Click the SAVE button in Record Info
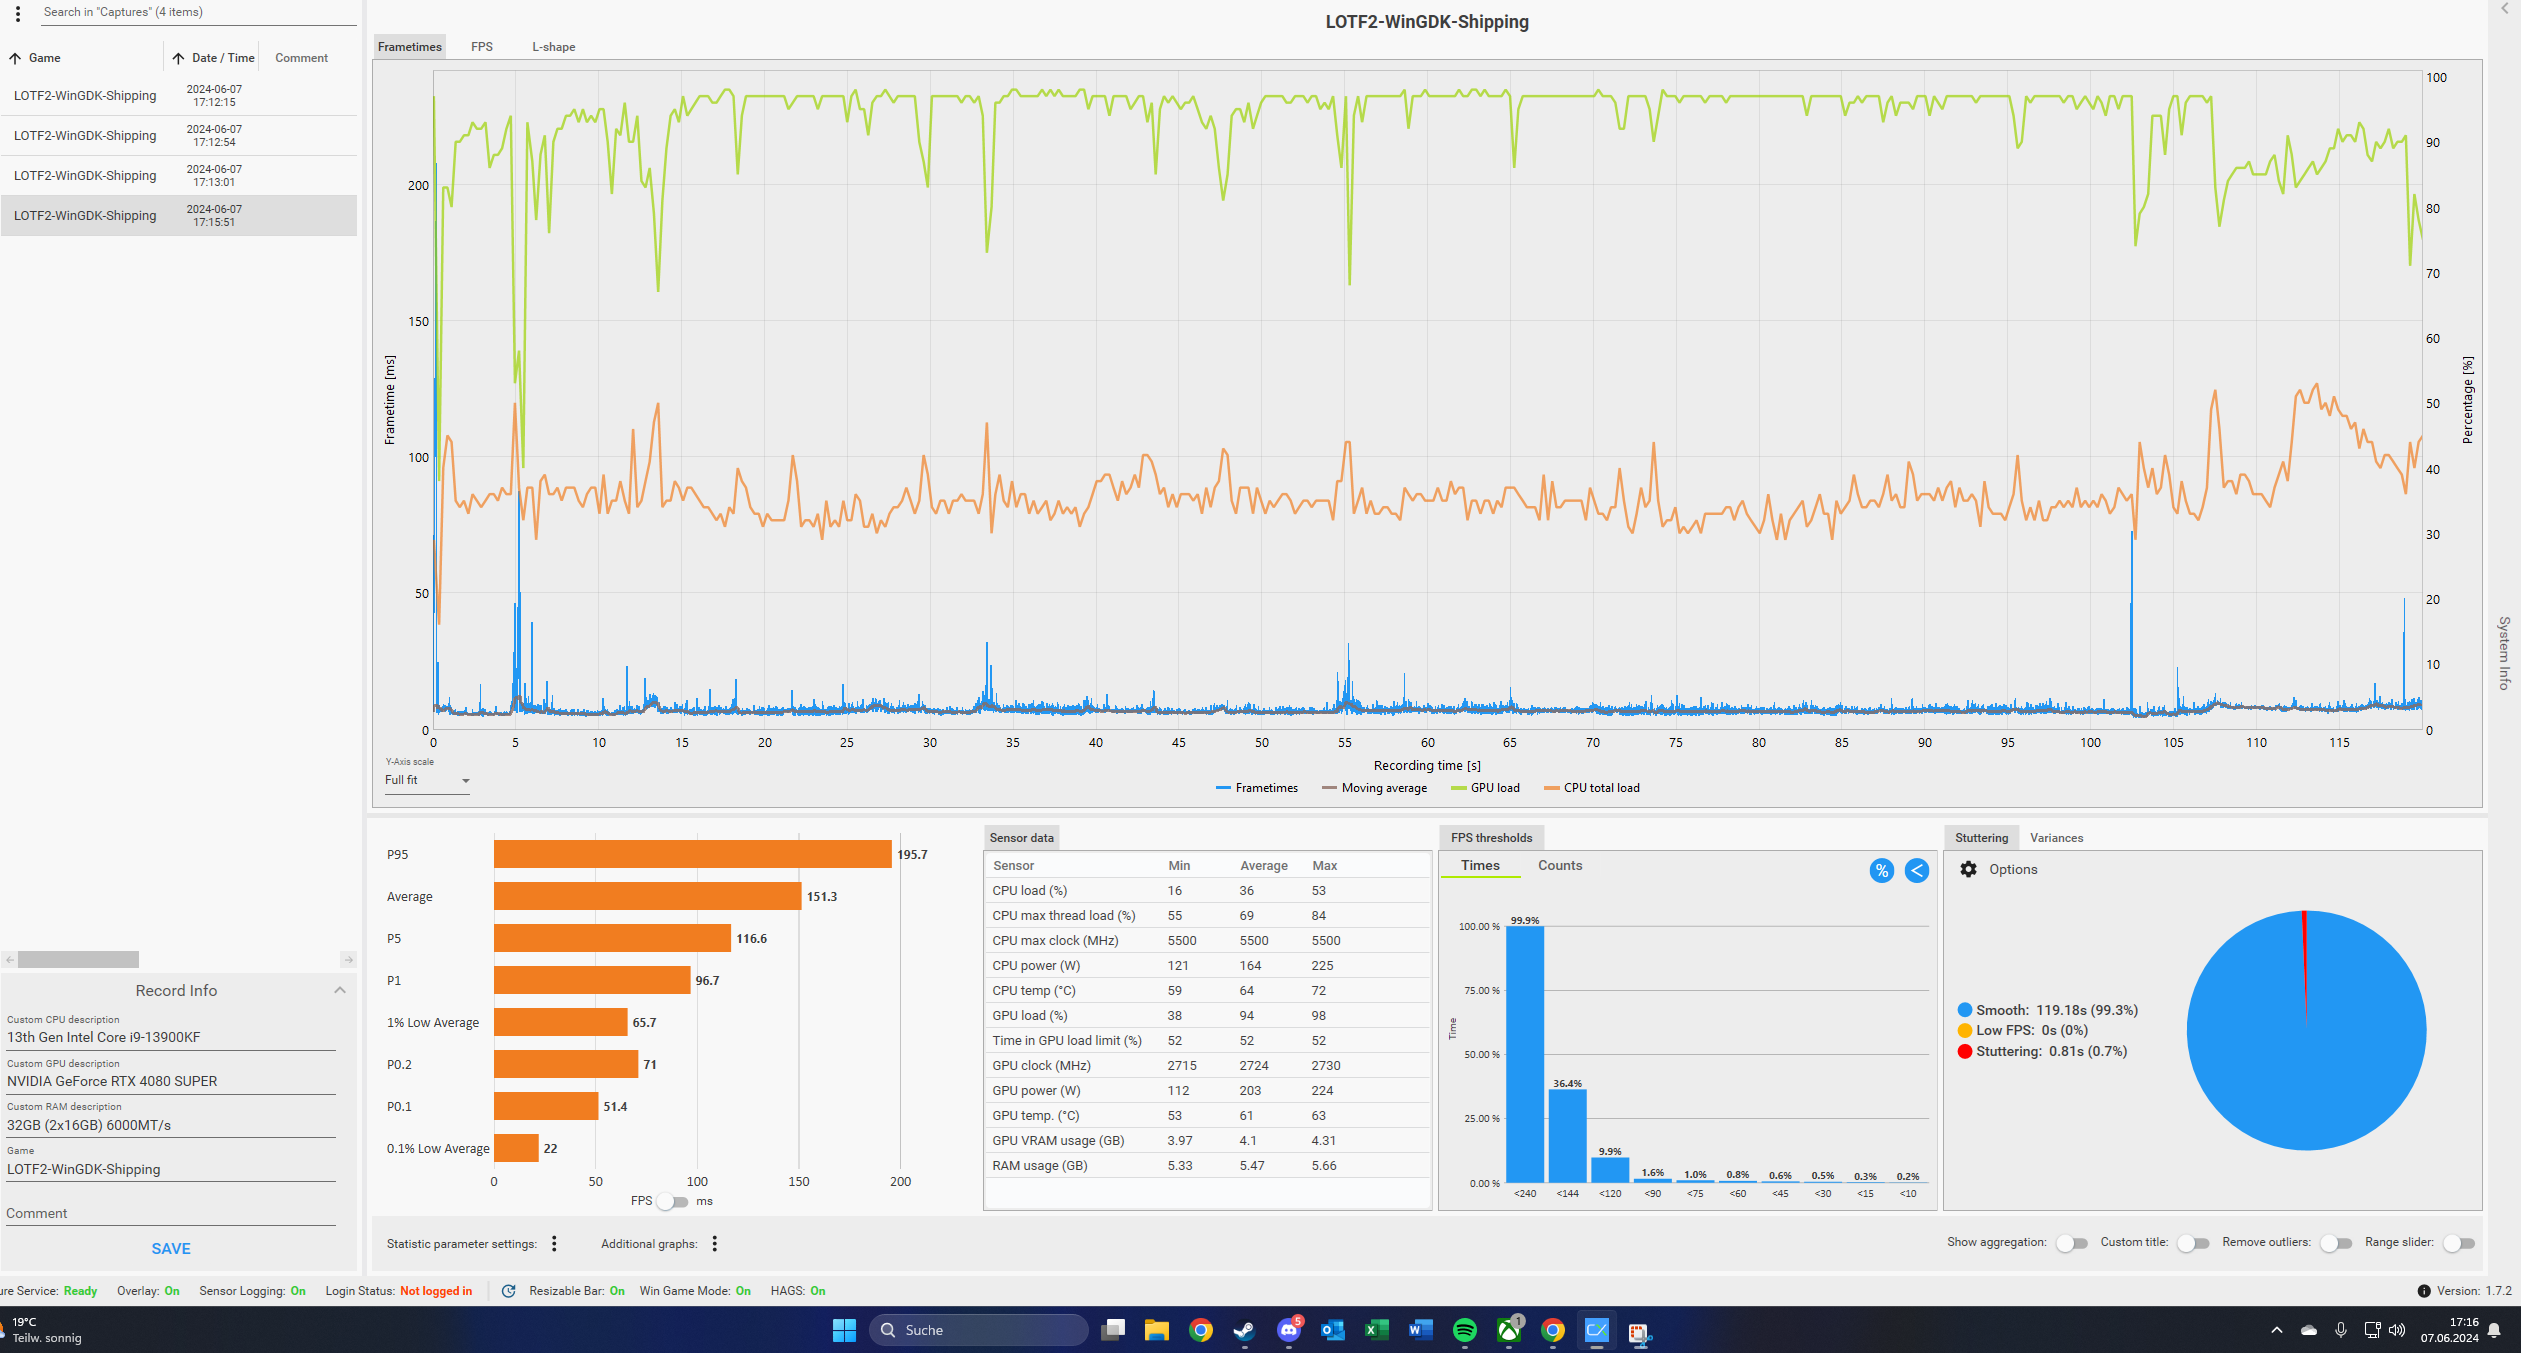Screen dimensions: 2521x1353 coord(171,1248)
